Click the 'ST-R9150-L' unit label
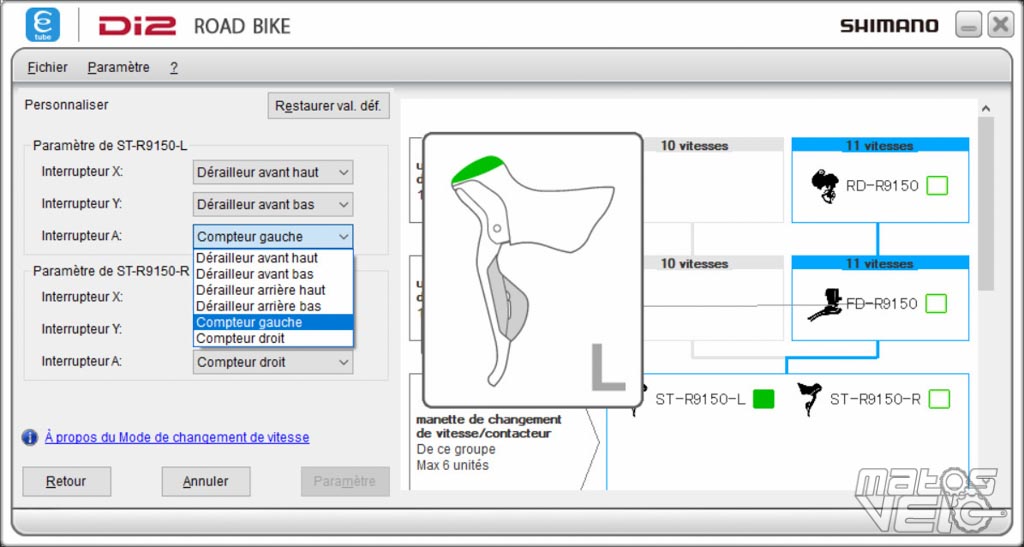Viewport: 1024px width, 547px height. click(700, 399)
